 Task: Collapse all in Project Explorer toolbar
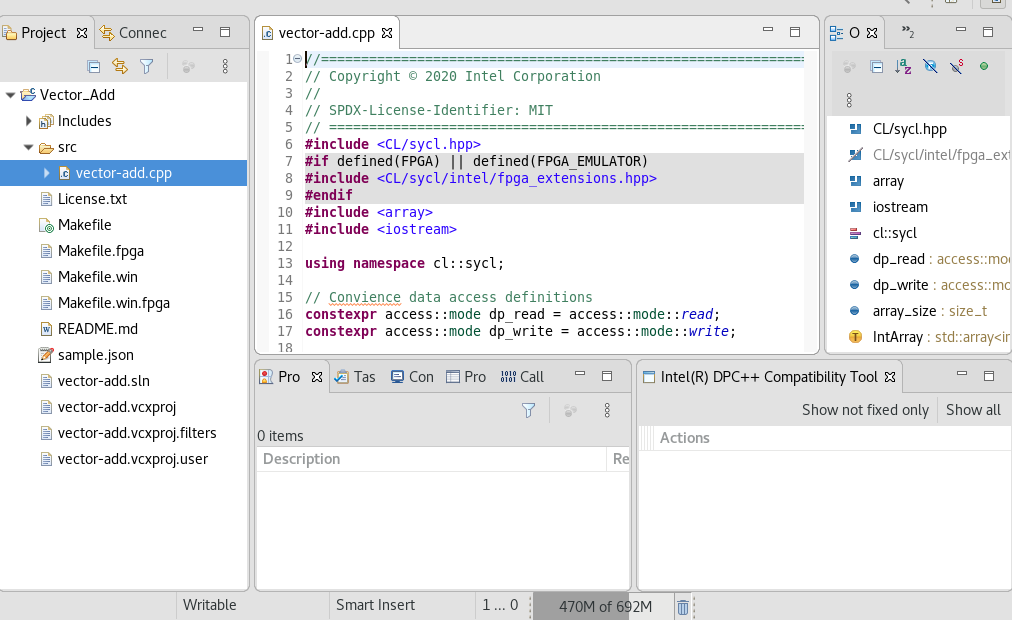(93, 67)
